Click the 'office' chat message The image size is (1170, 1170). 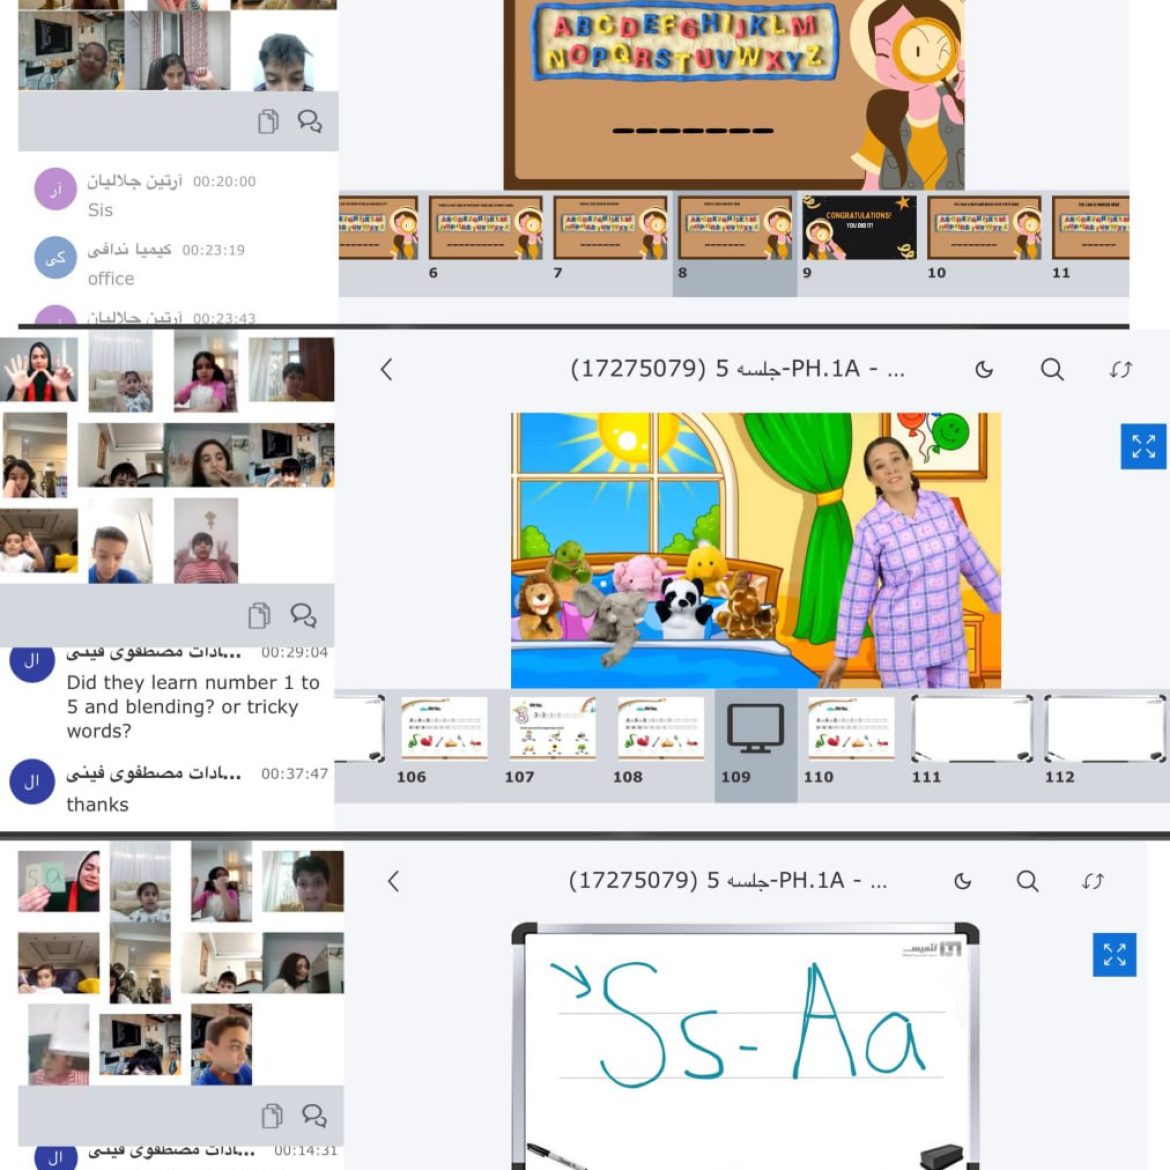point(111,279)
